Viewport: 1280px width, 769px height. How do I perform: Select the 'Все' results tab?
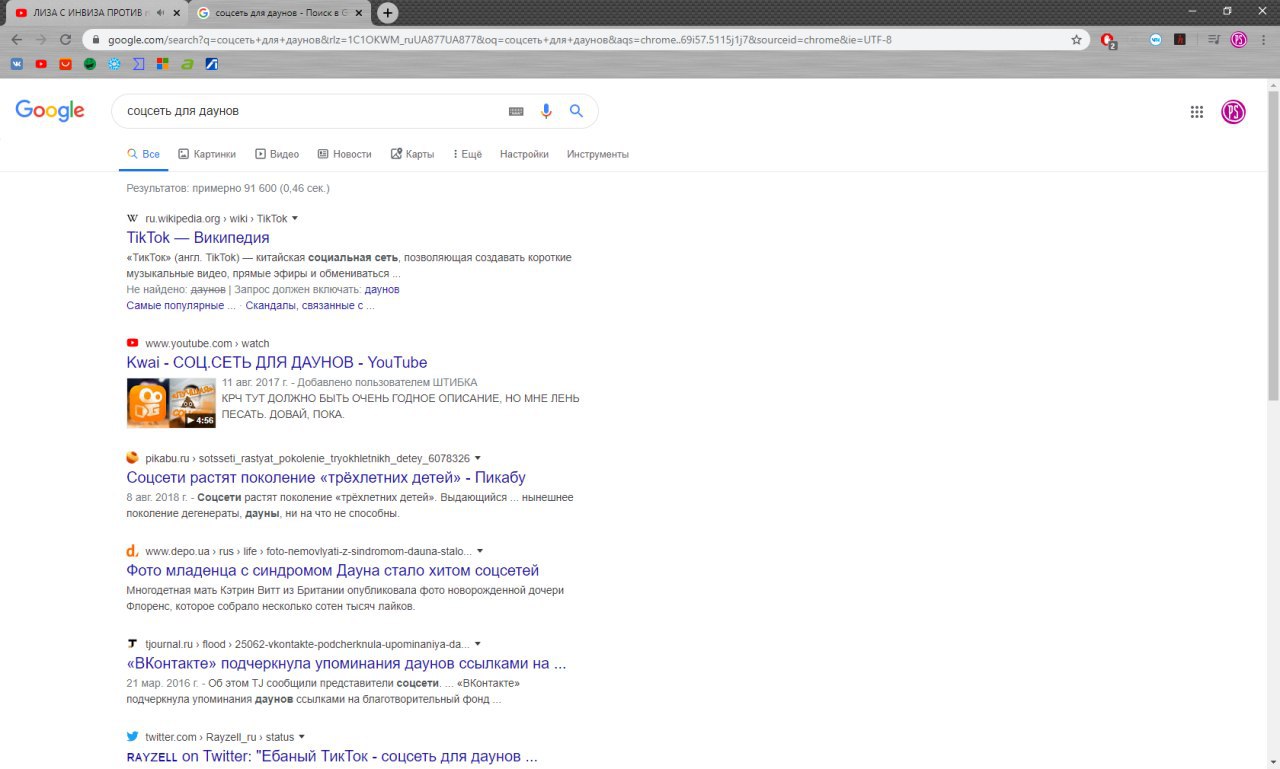143,154
